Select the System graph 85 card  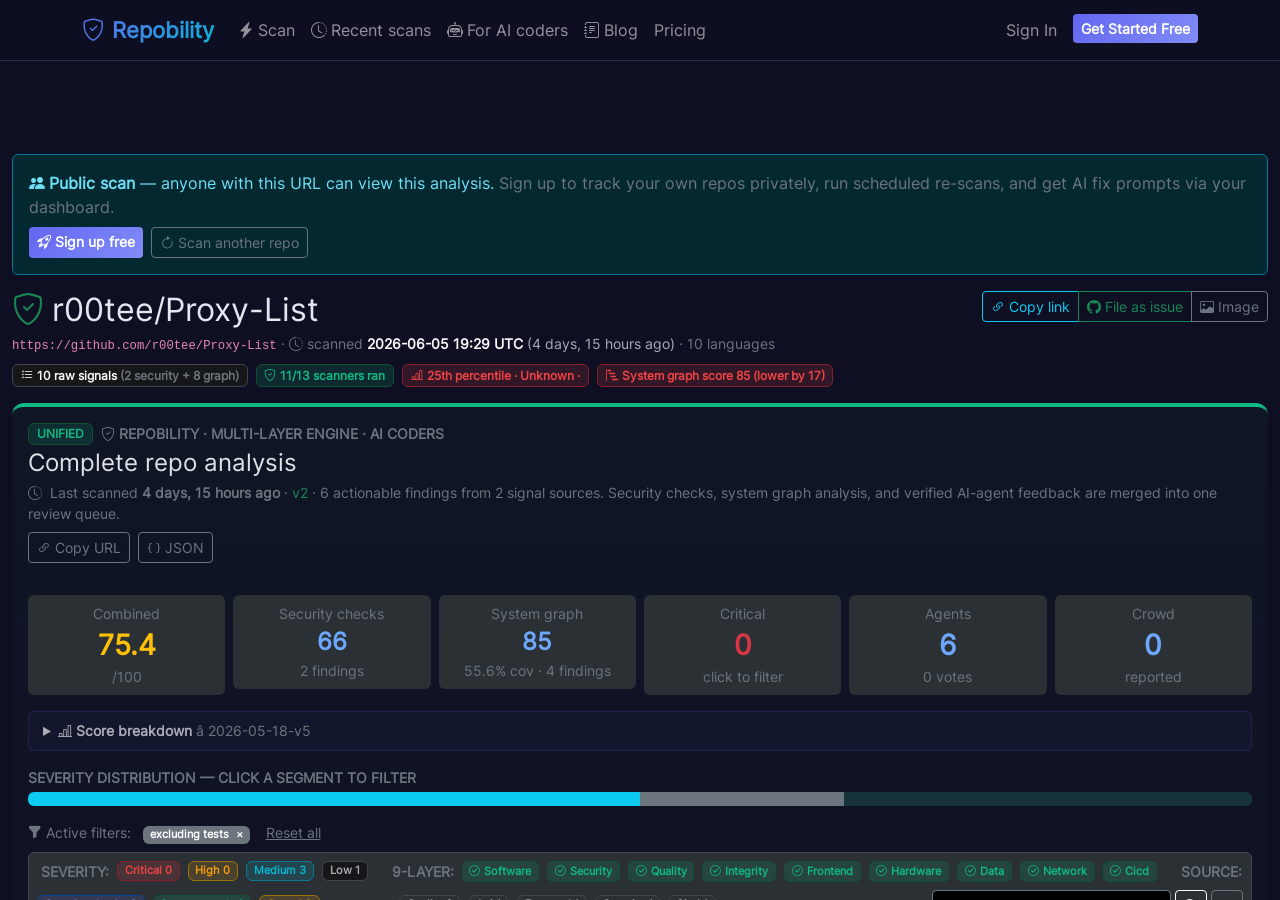(537, 642)
